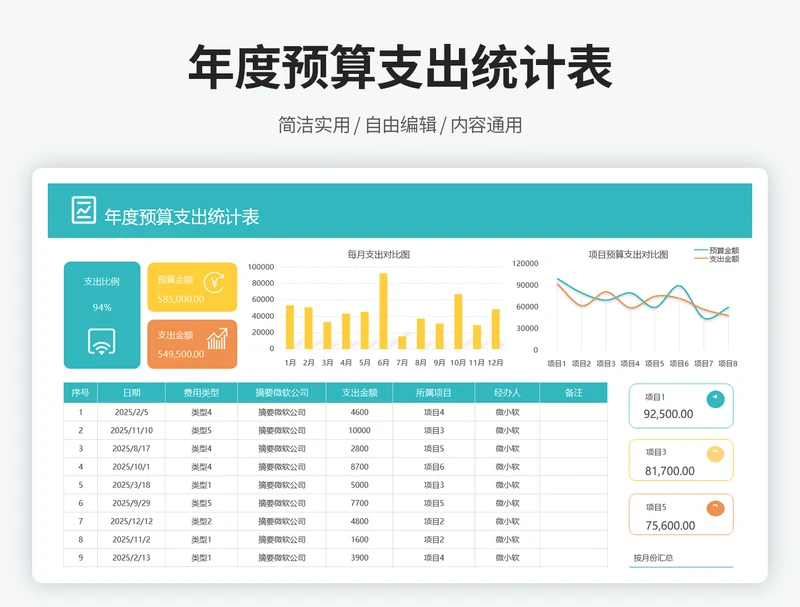The width and height of the screenshot is (800, 607).
Task: Select amount cell 4800
Action: (x=359, y=521)
